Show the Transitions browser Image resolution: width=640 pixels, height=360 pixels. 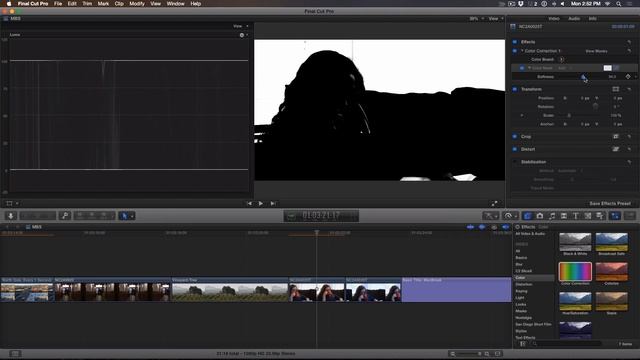tap(564, 216)
